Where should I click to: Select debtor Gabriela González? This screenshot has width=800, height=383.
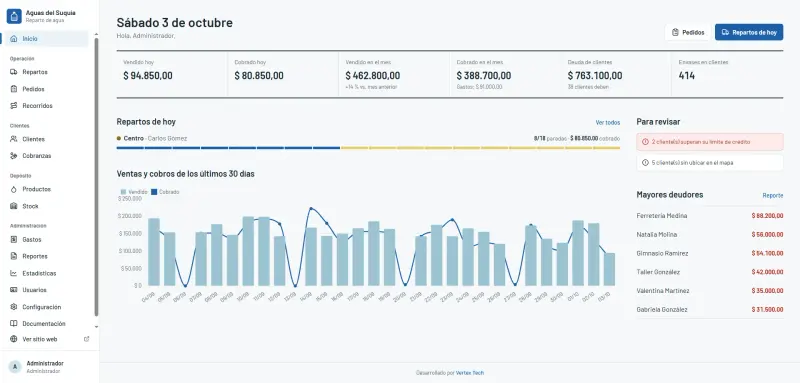pos(710,310)
